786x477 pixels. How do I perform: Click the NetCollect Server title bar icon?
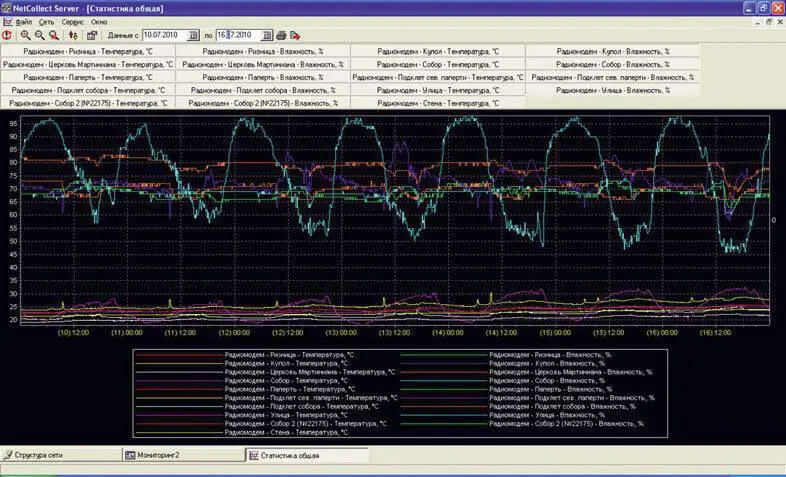point(6,8)
